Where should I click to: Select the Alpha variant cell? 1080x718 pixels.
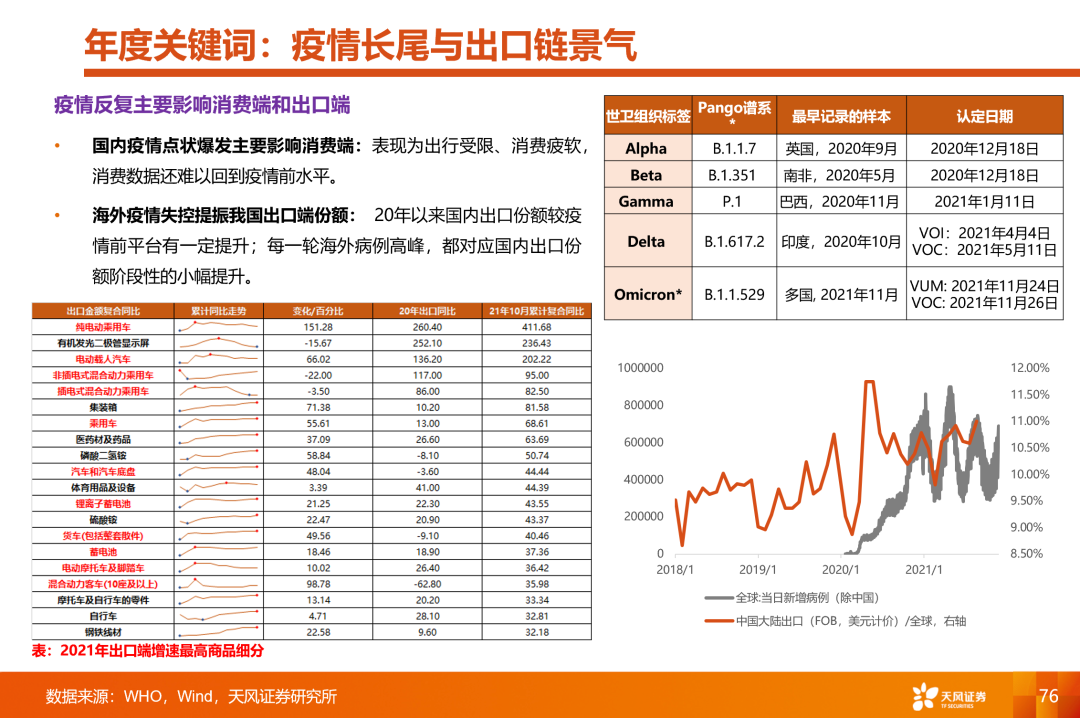pos(647,149)
